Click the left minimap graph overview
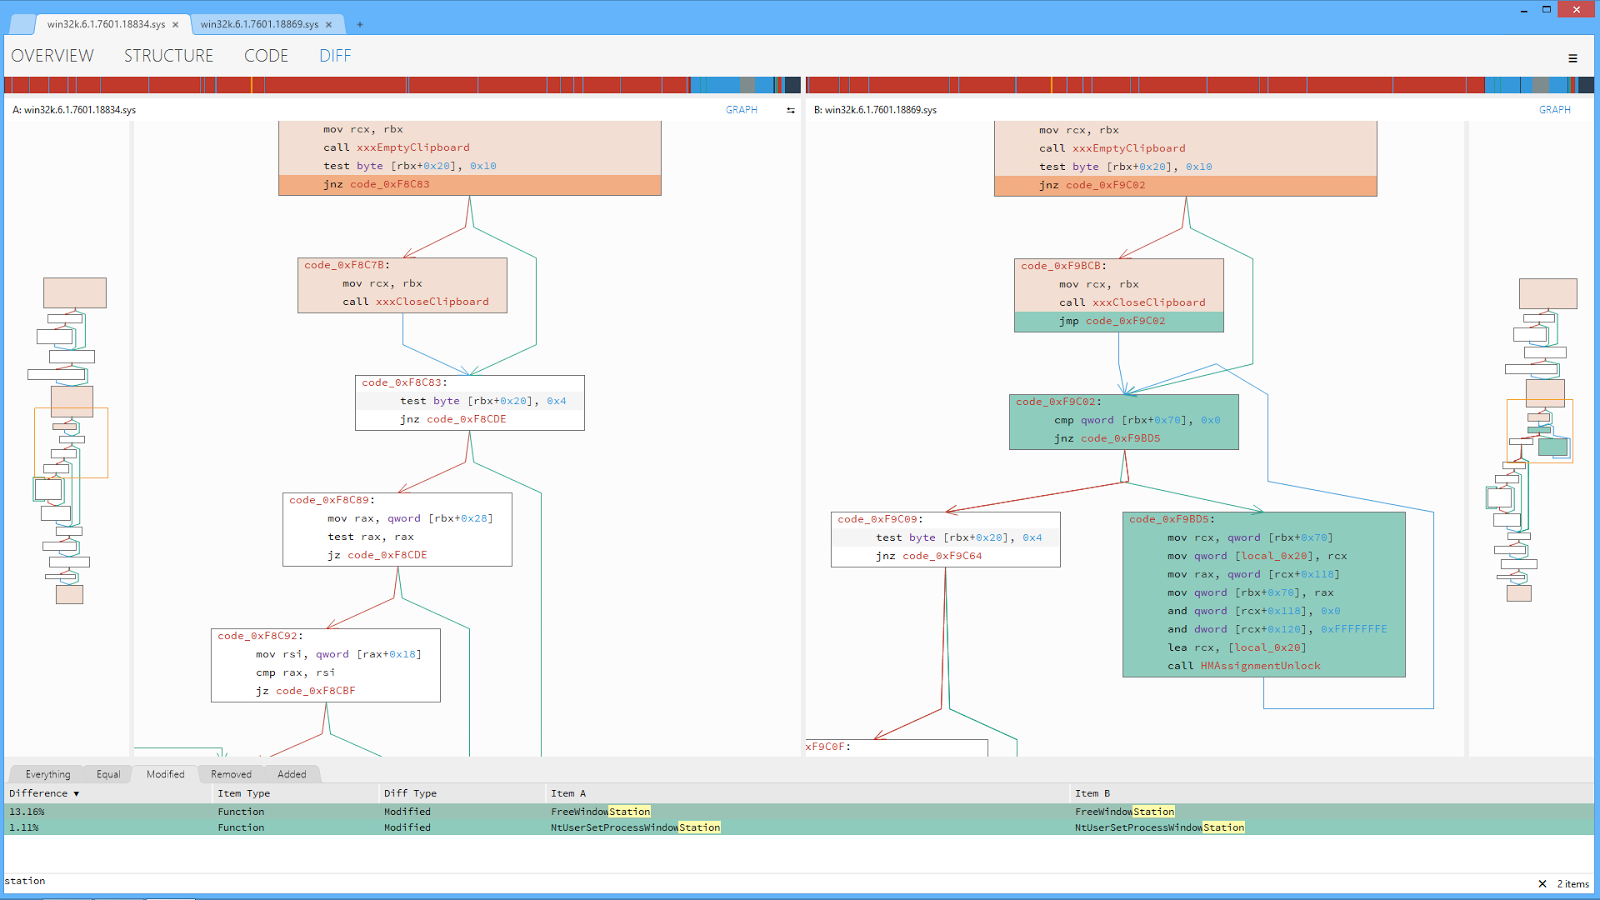Image resolution: width=1600 pixels, height=900 pixels. pos(70,440)
